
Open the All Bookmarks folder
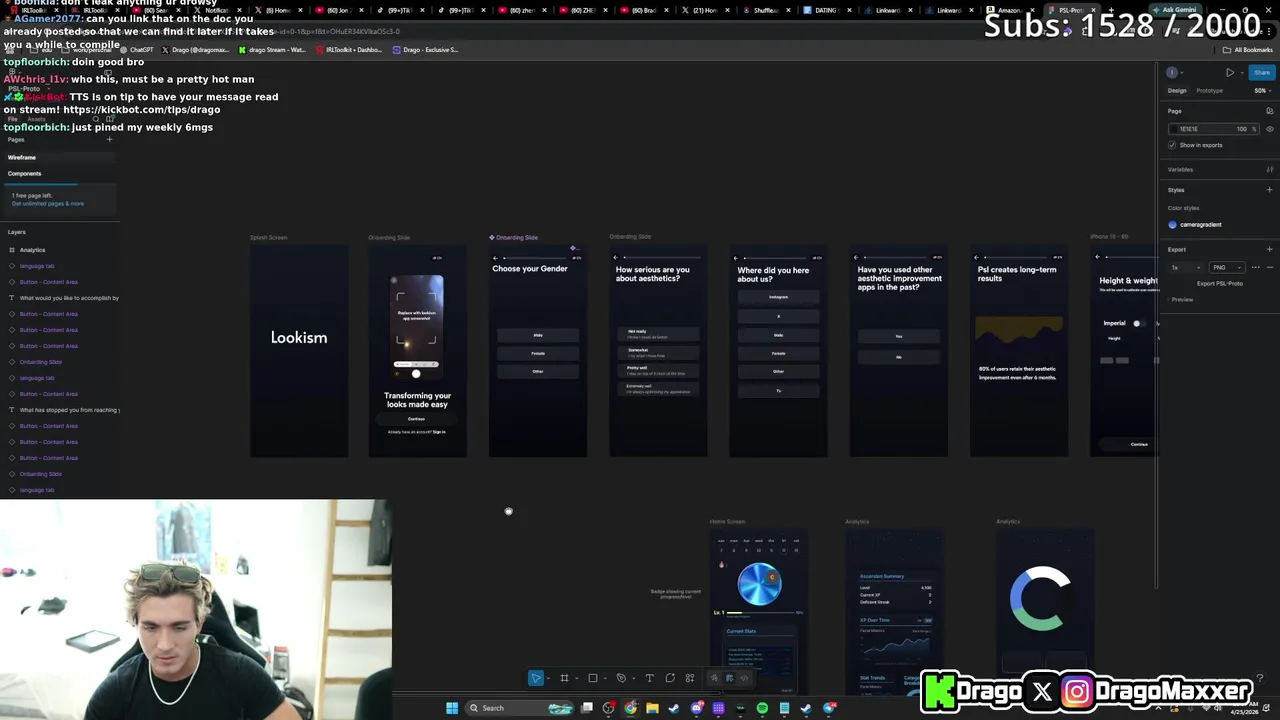click(x=1249, y=49)
